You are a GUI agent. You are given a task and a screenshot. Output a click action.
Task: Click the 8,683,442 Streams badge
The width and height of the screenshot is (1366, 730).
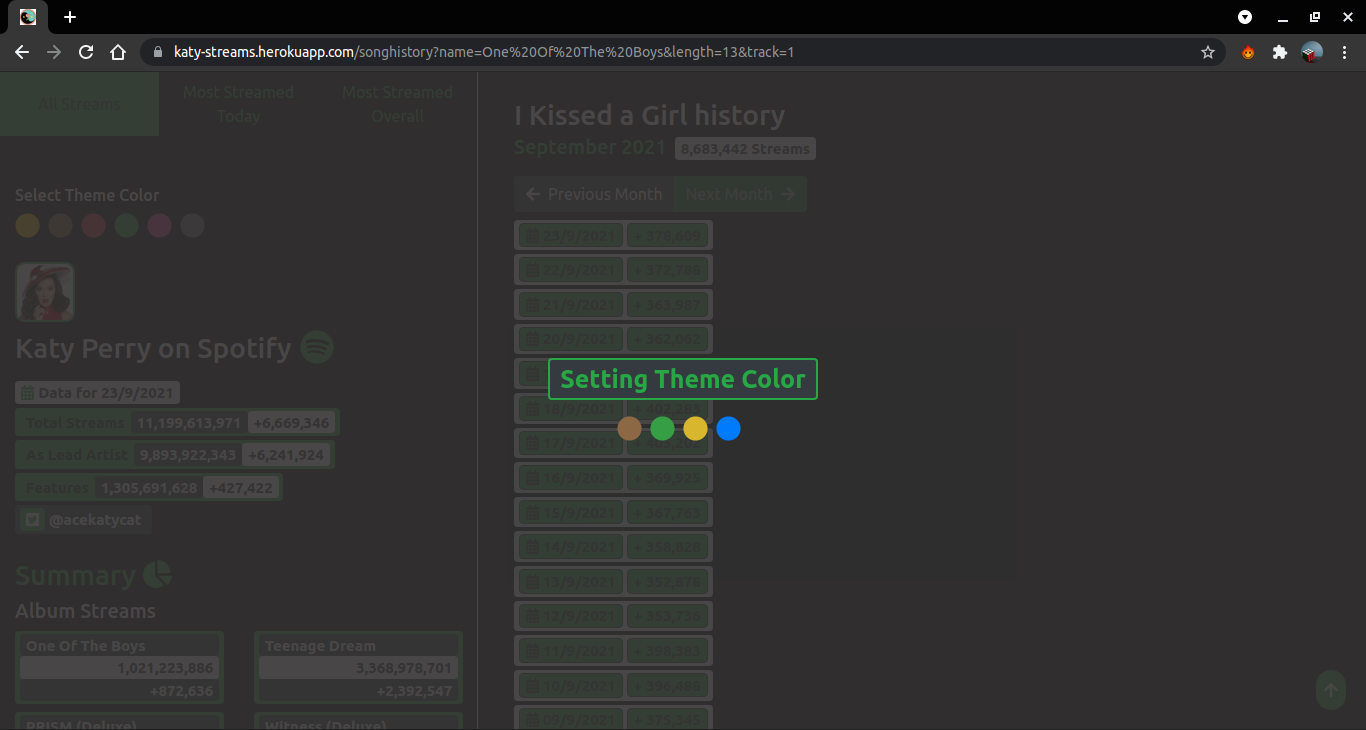coord(745,149)
